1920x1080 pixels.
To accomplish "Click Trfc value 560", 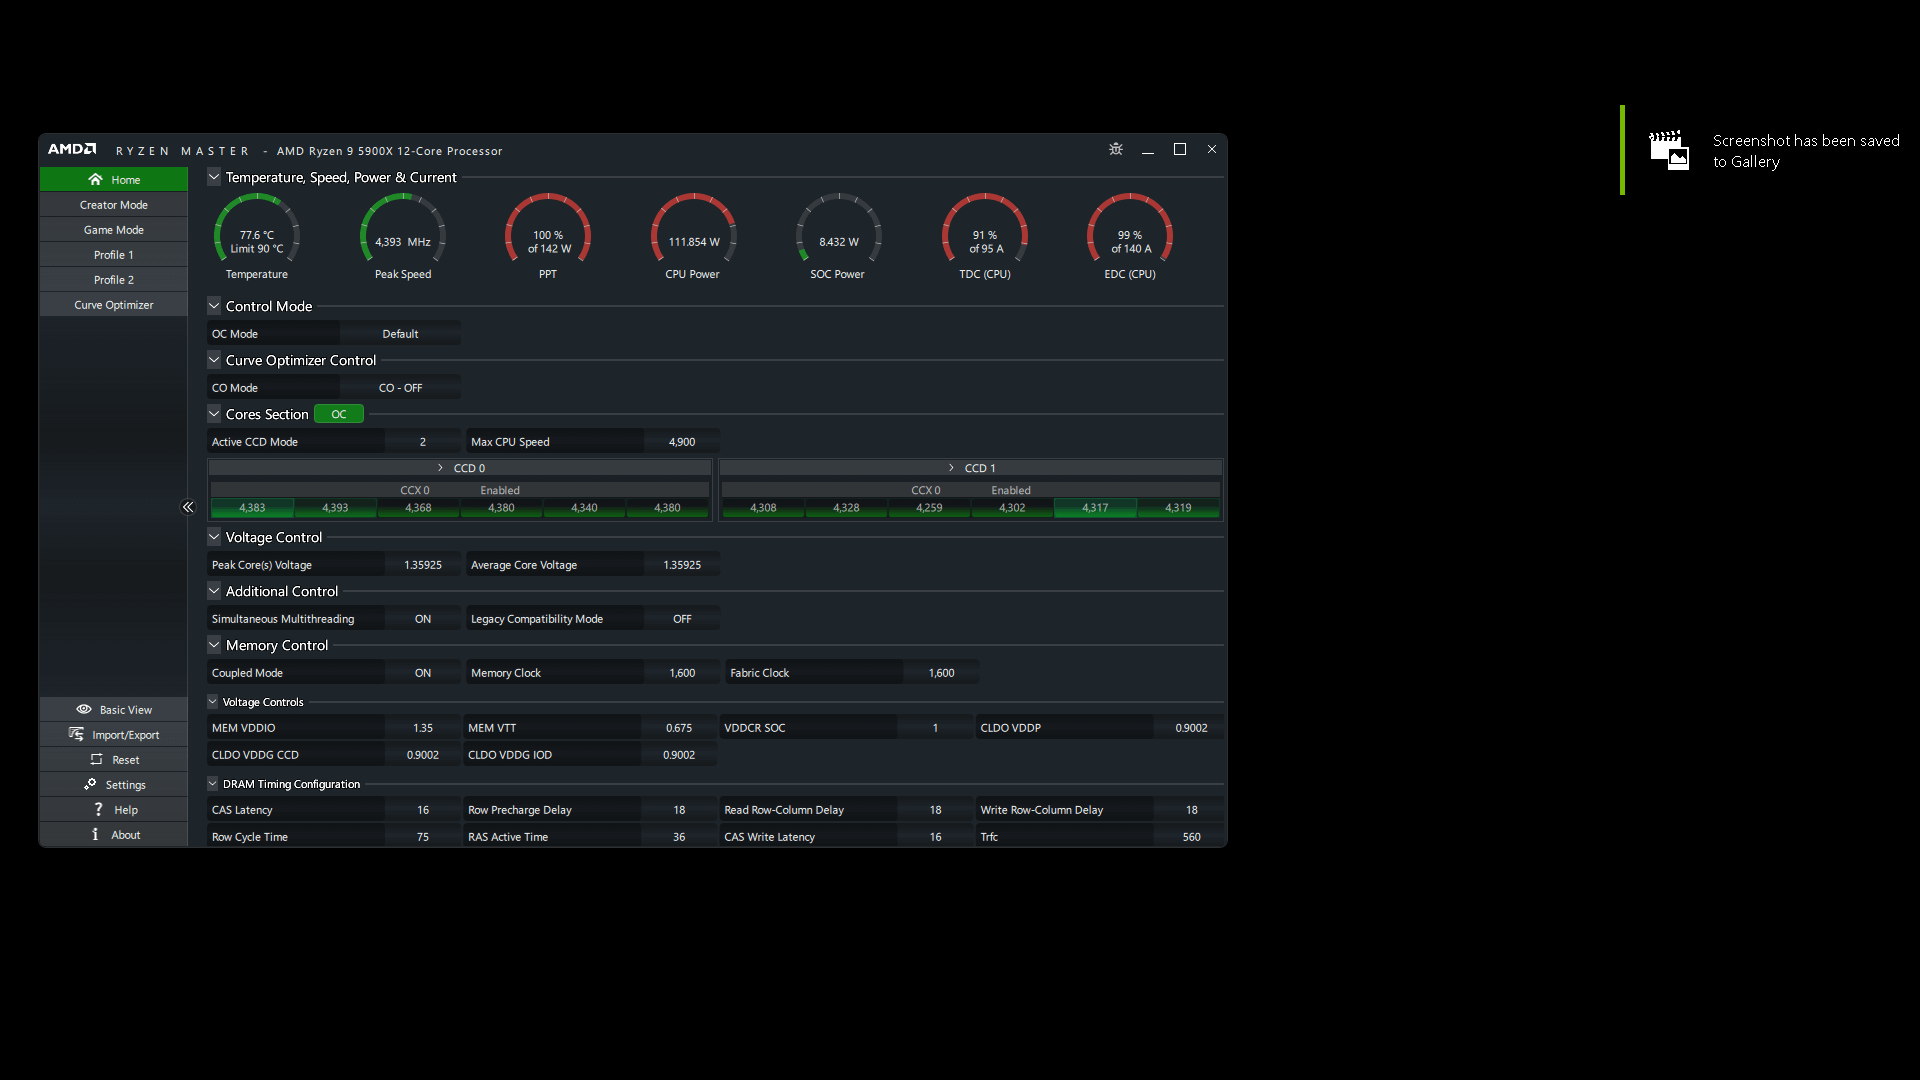I will [1191, 837].
